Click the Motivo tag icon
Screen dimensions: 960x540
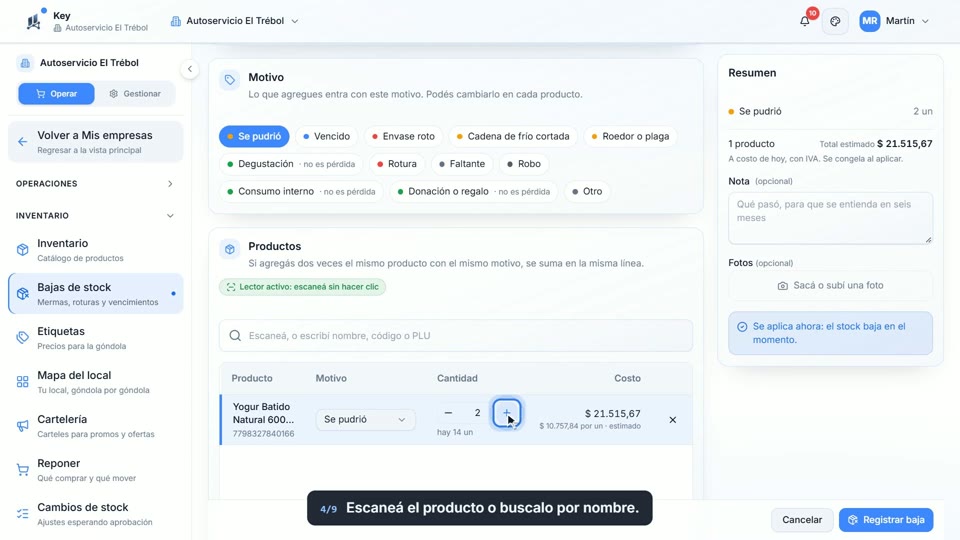click(x=230, y=80)
